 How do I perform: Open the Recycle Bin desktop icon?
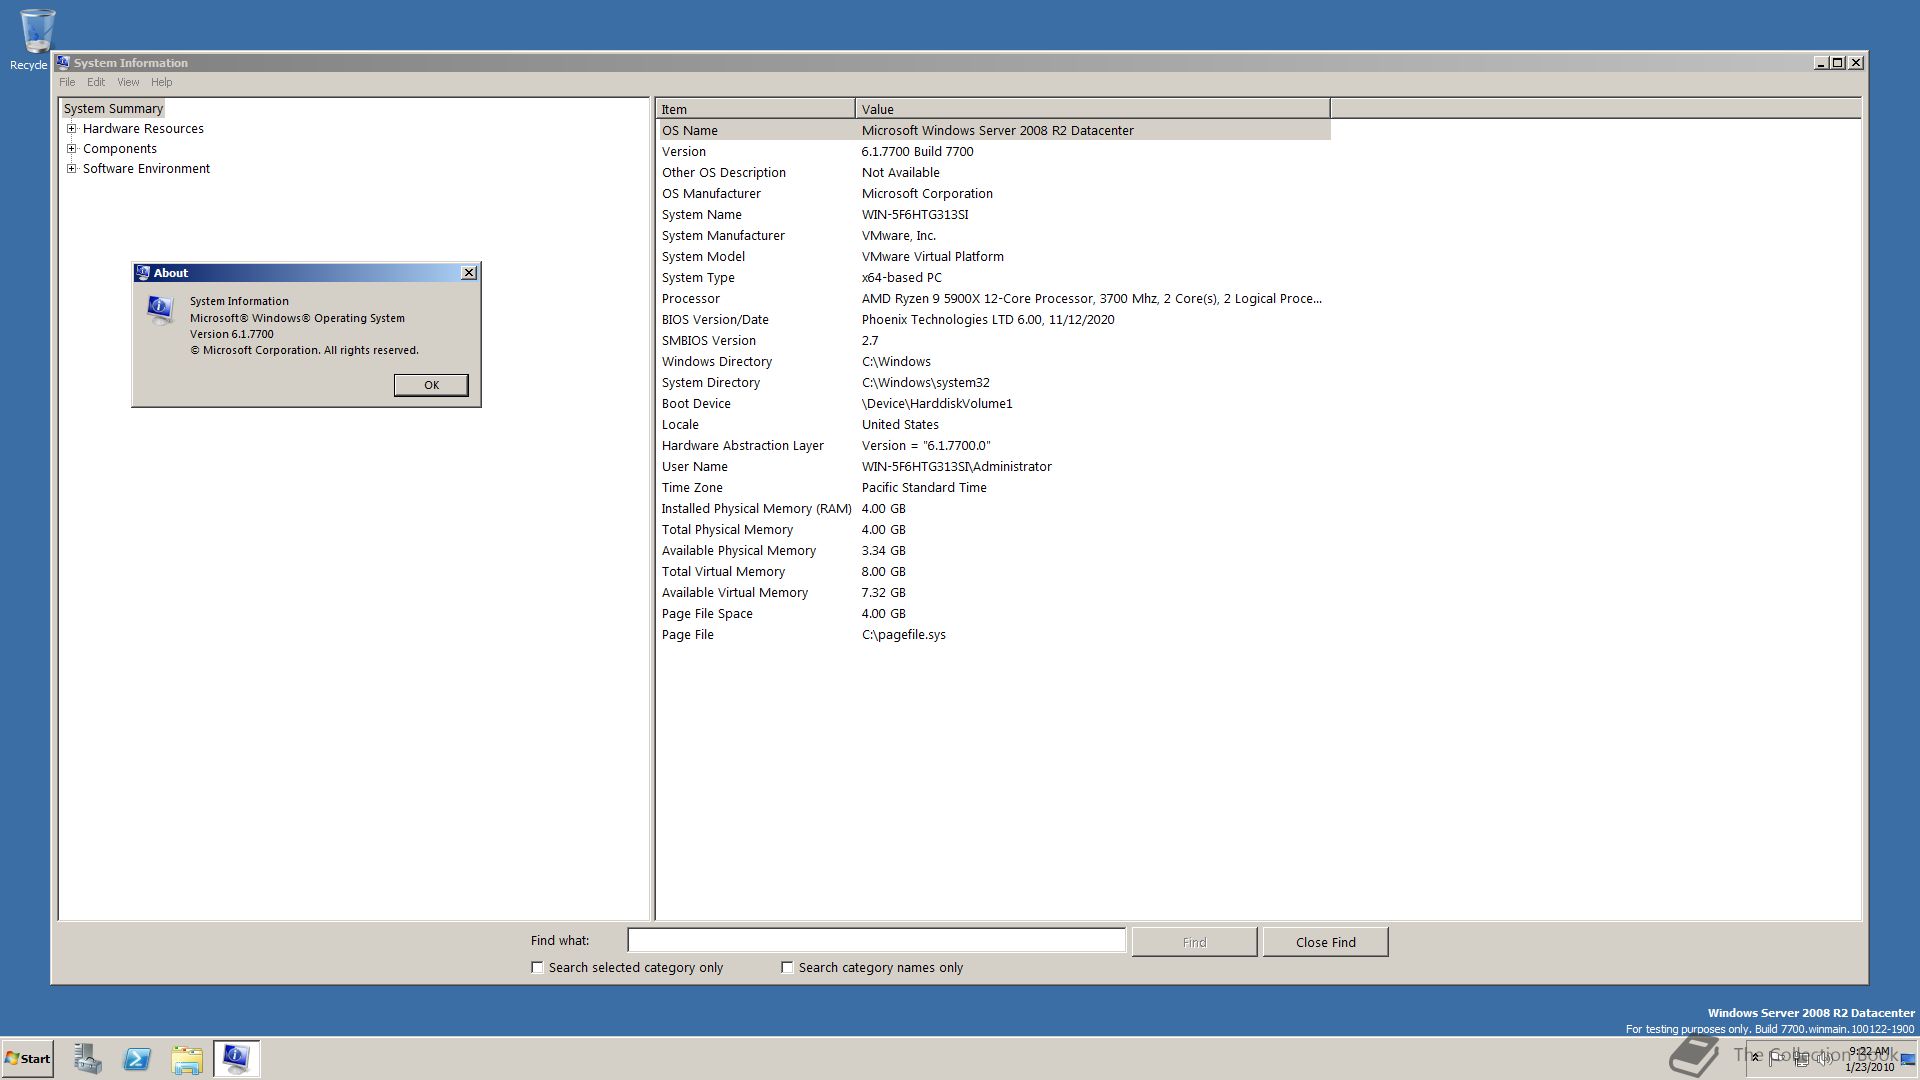36,39
